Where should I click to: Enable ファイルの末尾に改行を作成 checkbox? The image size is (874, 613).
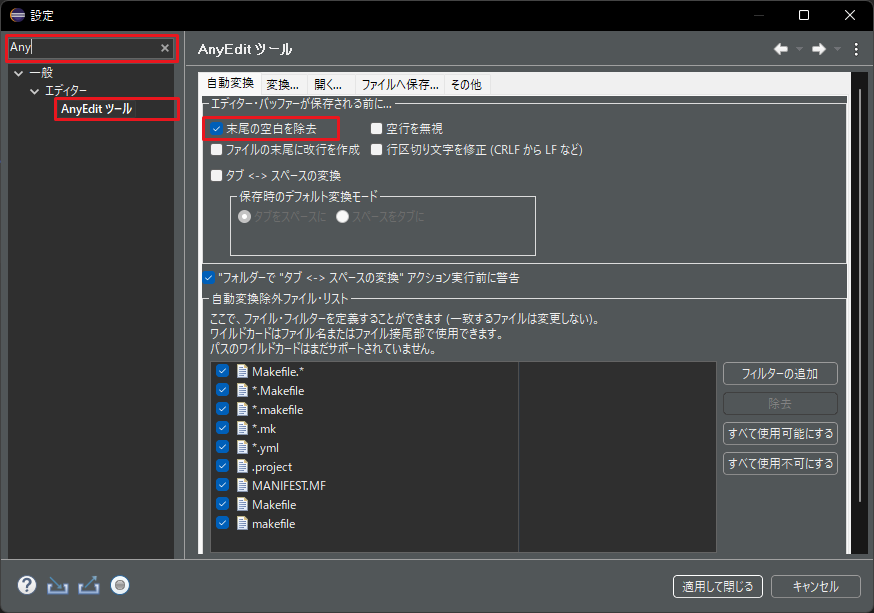coord(216,149)
